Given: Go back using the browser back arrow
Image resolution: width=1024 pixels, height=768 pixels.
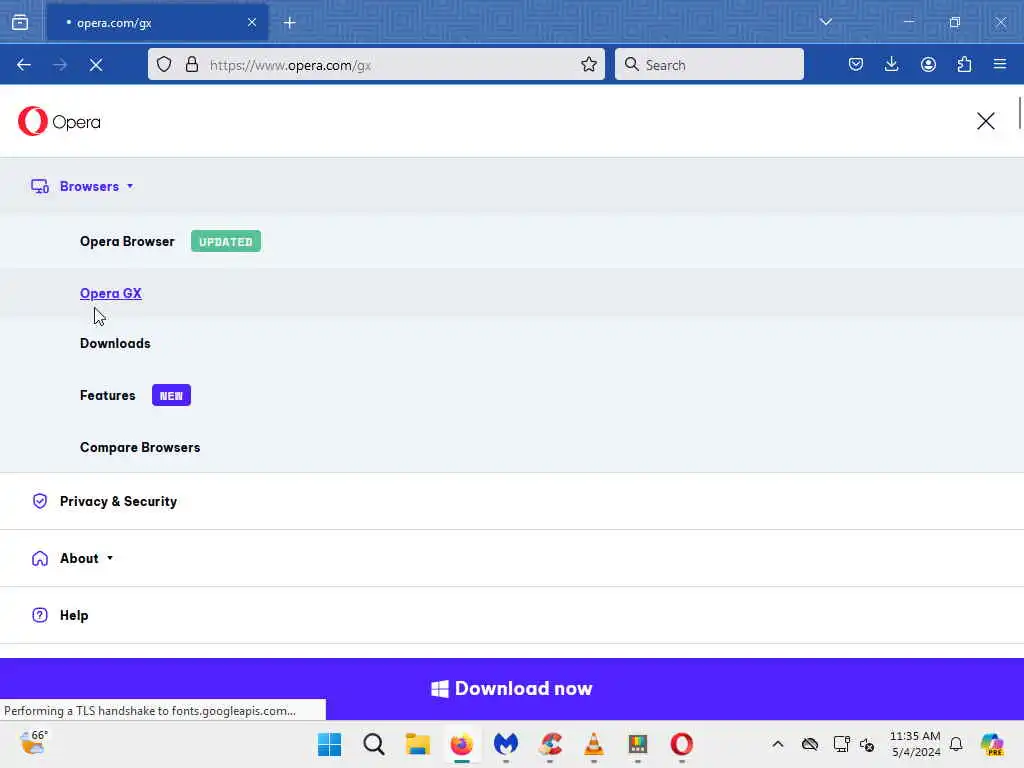Looking at the screenshot, I should (24, 65).
